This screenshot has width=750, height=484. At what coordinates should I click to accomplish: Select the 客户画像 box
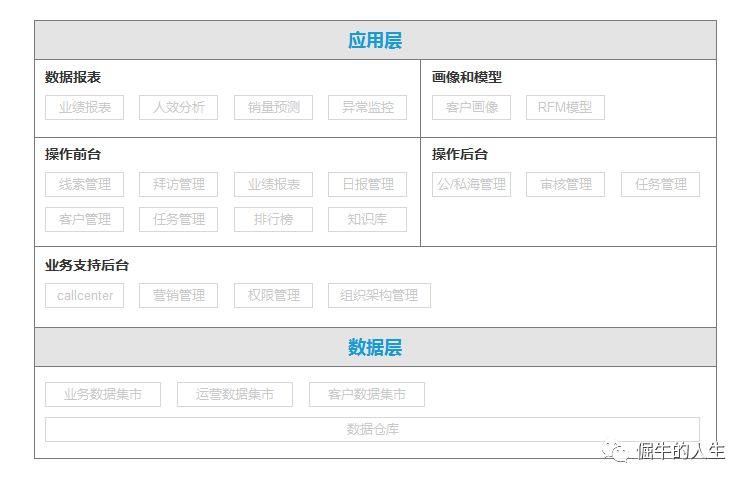pos(472,107)
